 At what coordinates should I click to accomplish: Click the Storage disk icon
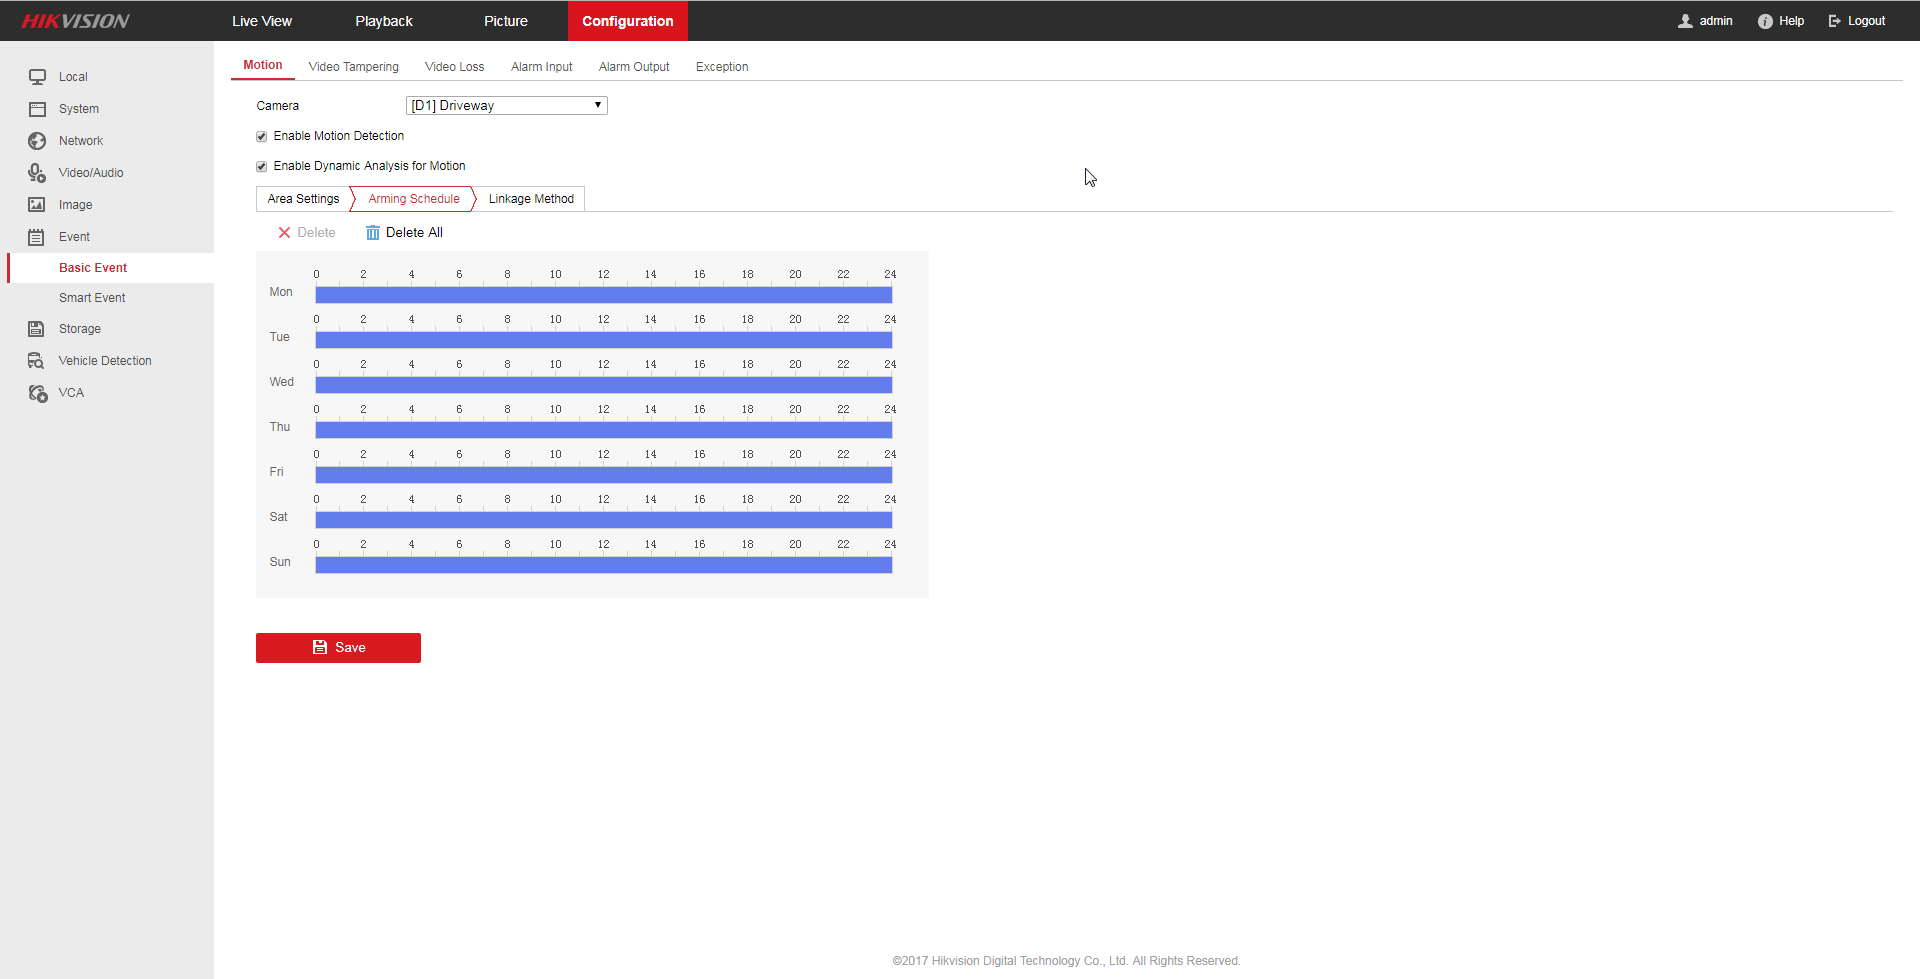point(37,329)
